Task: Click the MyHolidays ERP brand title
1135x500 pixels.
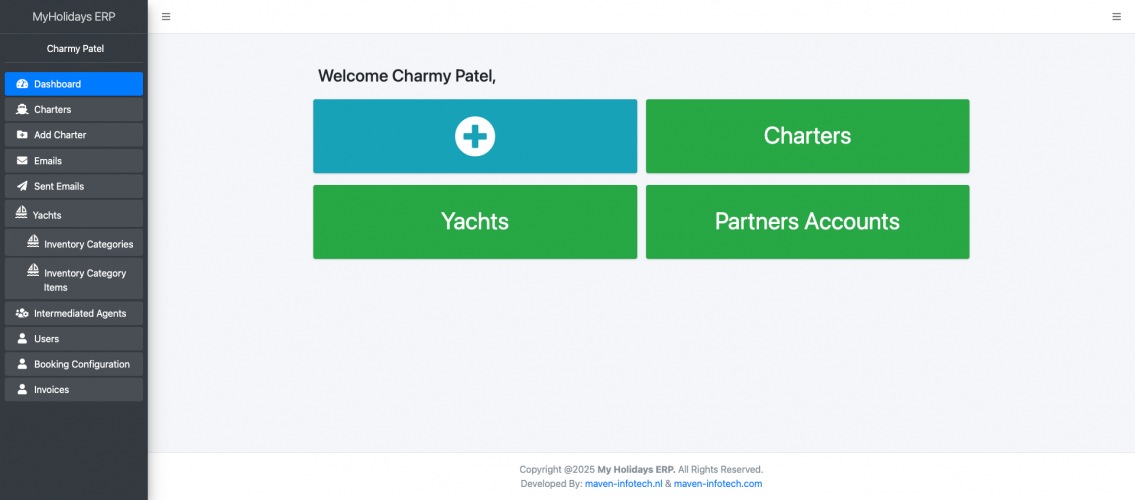Action: tap(74, 17)
